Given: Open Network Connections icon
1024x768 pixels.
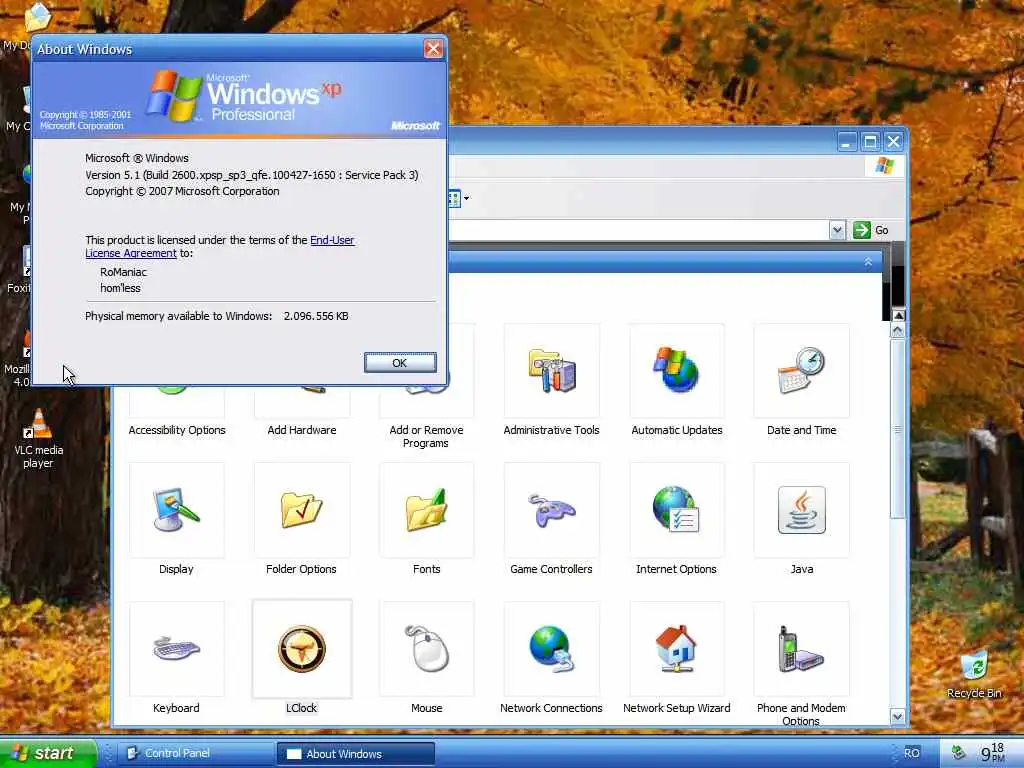Looking at the screenshot, I should pos(552,649).
